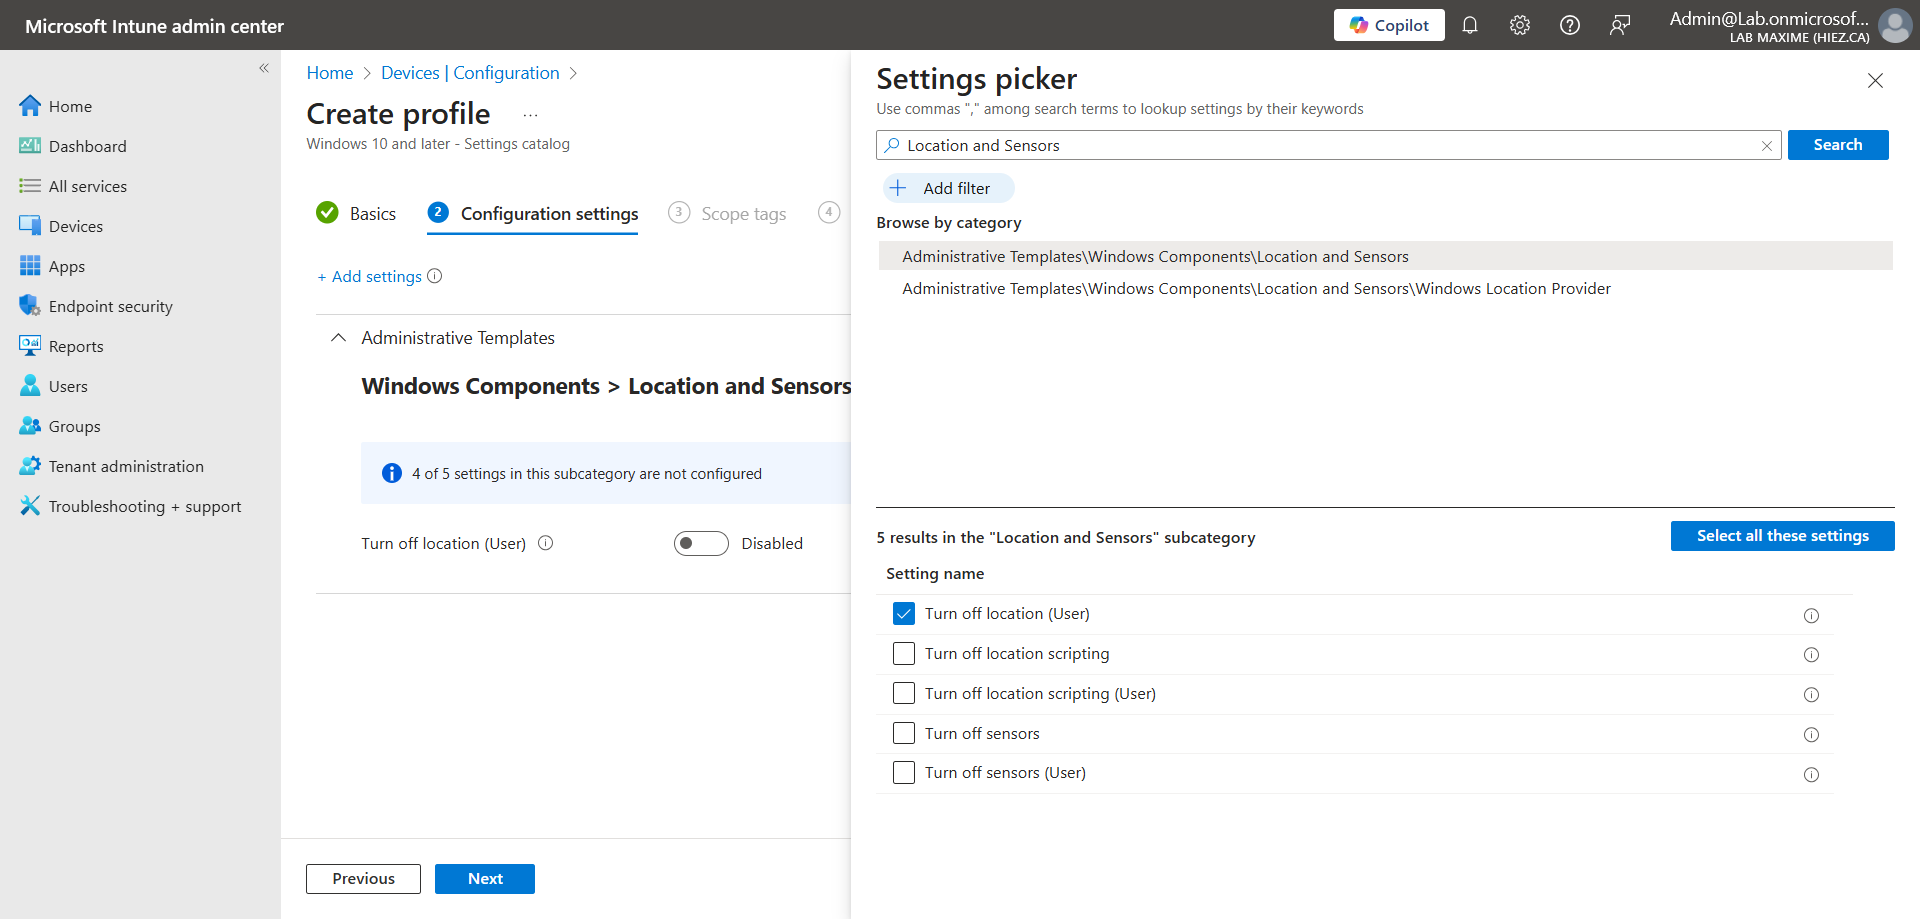Viewport: 1920px width, 919px height.
Task: Uncheck Turn off location (User) checkbox
Action: (x=903, y=614)
